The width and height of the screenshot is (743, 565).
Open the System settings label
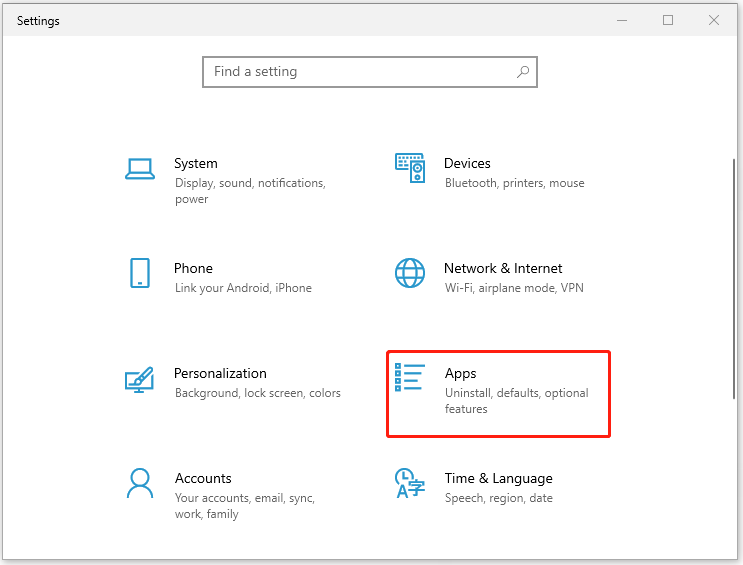(x=195, y=163)
